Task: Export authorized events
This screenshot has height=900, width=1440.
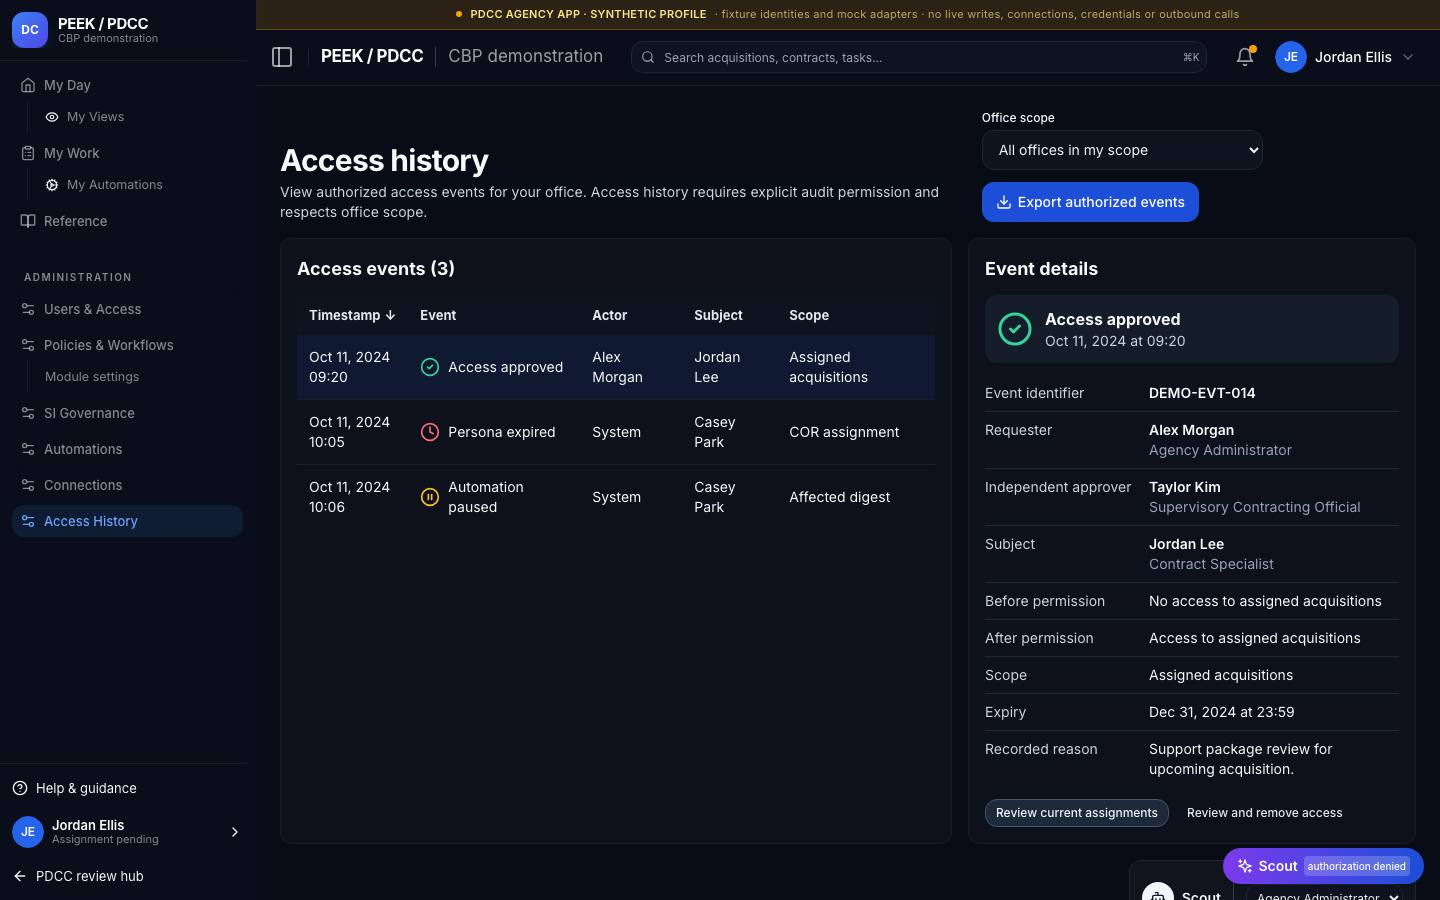Action: [x=1090, y=202]
